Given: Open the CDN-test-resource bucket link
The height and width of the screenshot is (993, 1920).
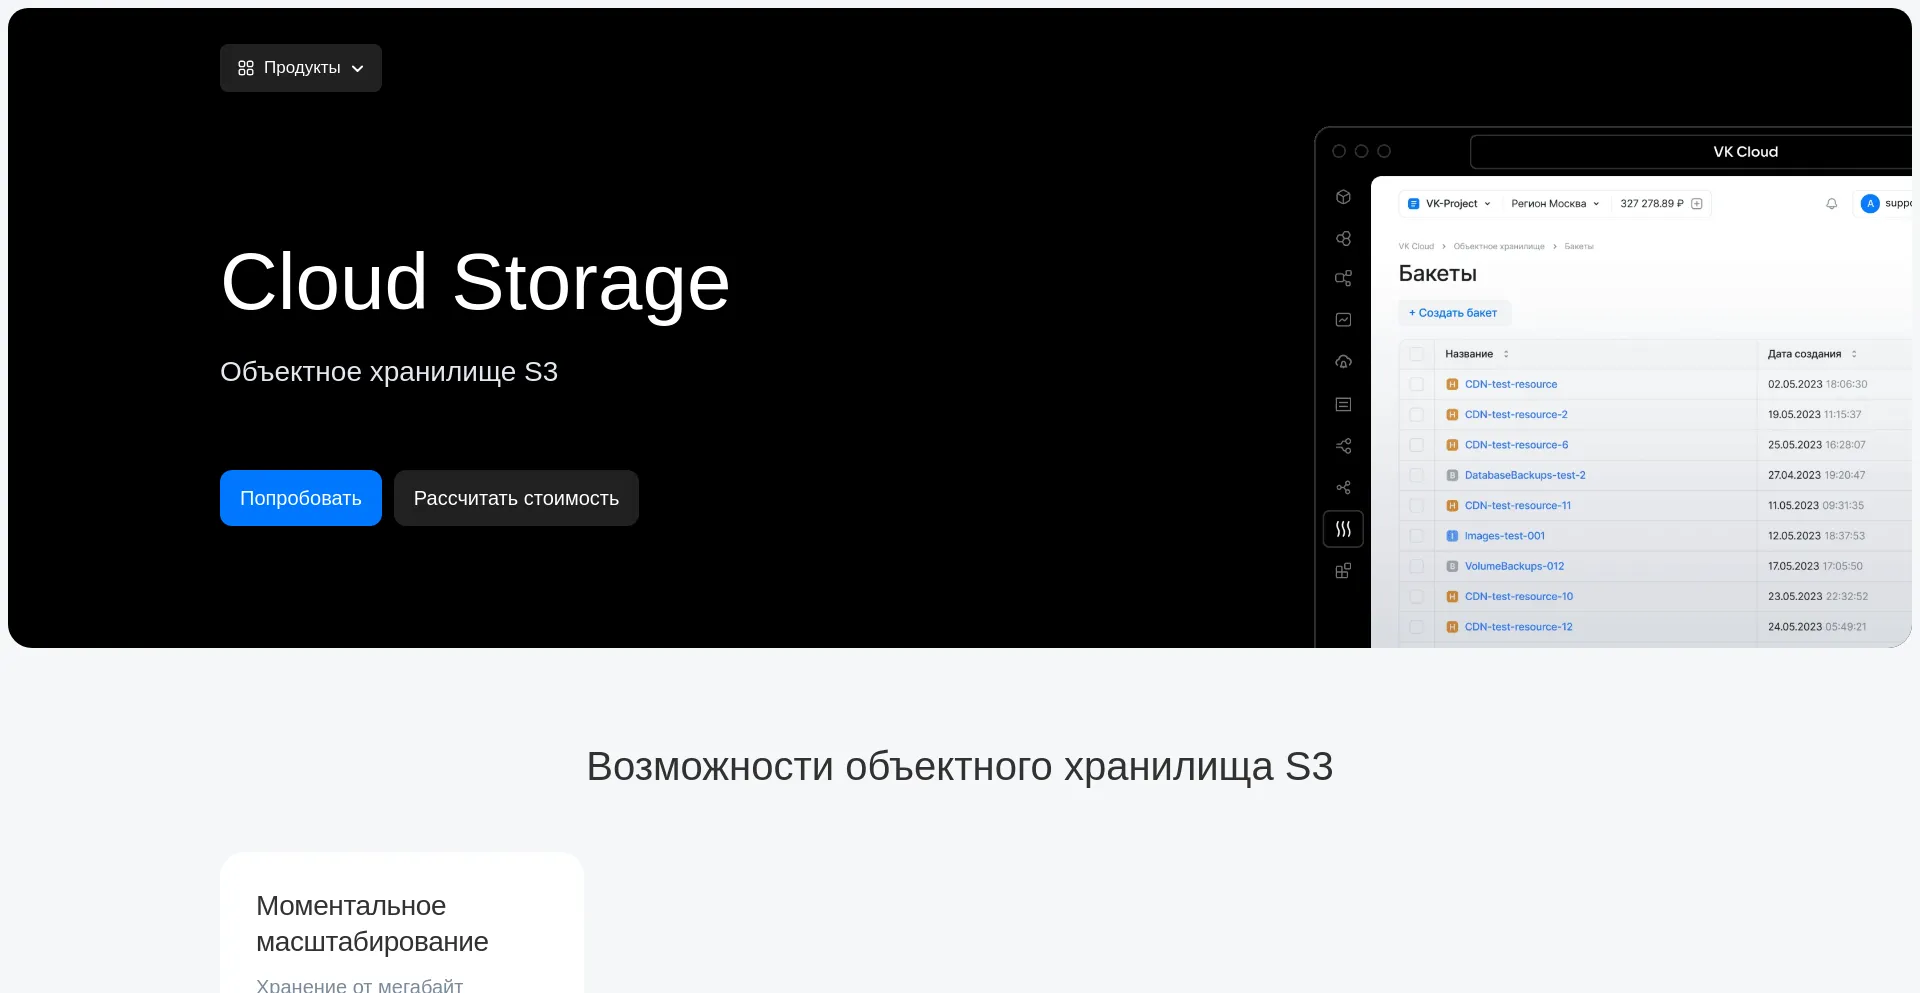Looking at the screenshot, I should point(1511,384).
